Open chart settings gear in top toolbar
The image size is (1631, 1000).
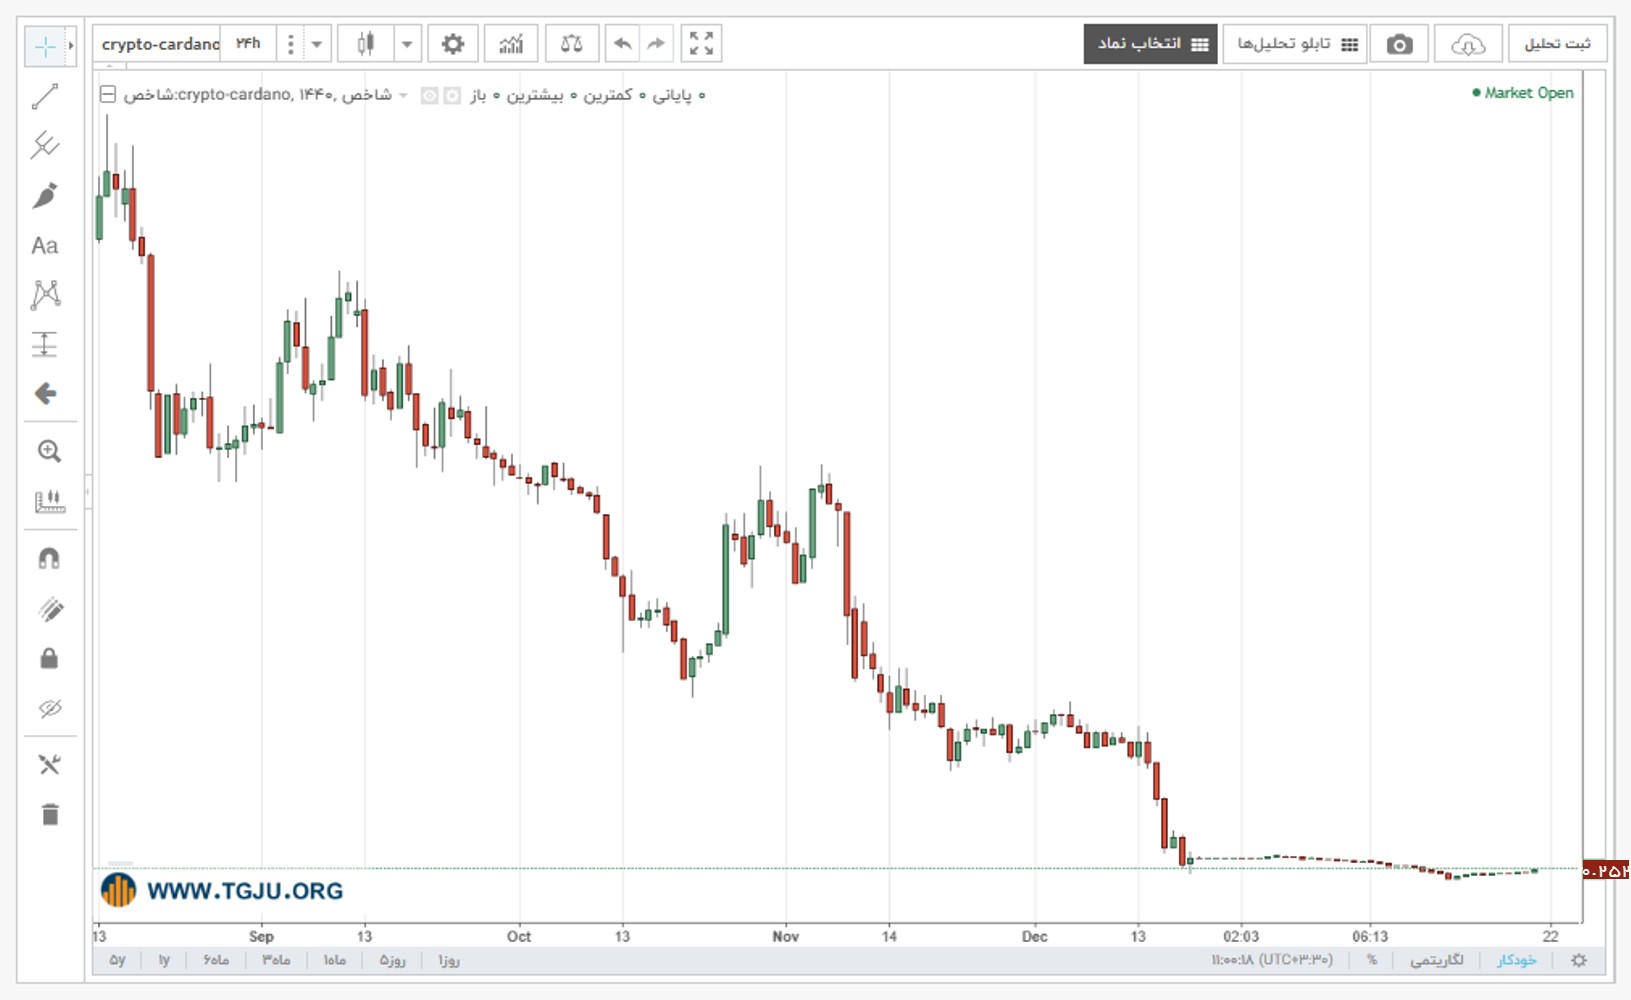click(453, 44)
